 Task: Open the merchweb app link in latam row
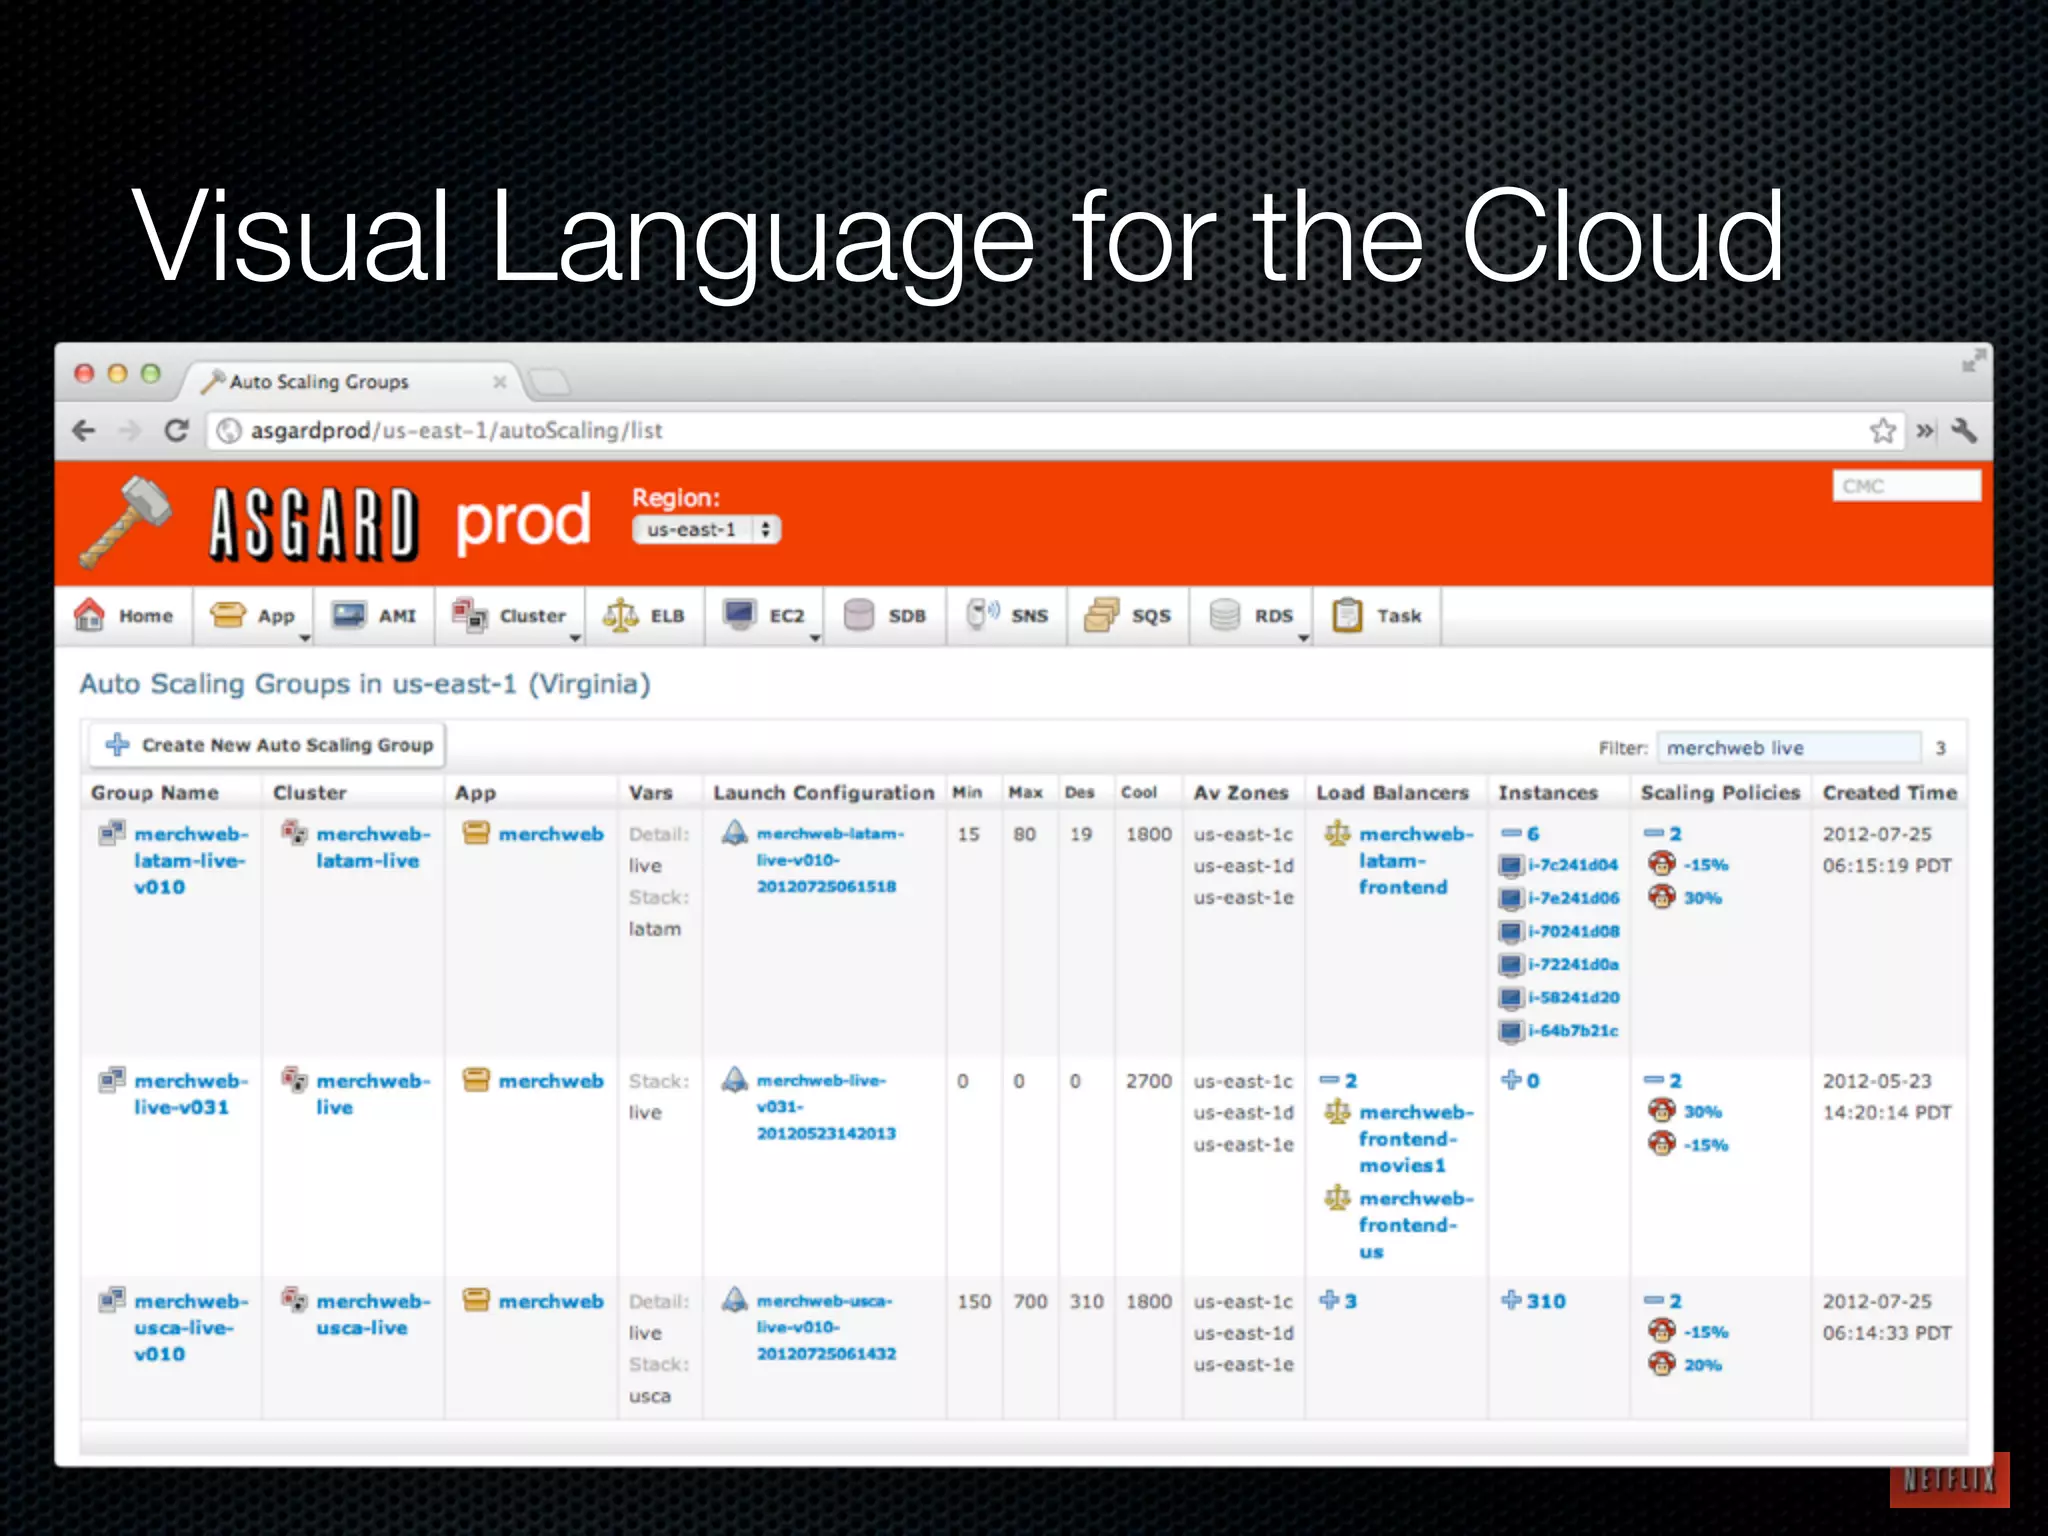point(551,834)
